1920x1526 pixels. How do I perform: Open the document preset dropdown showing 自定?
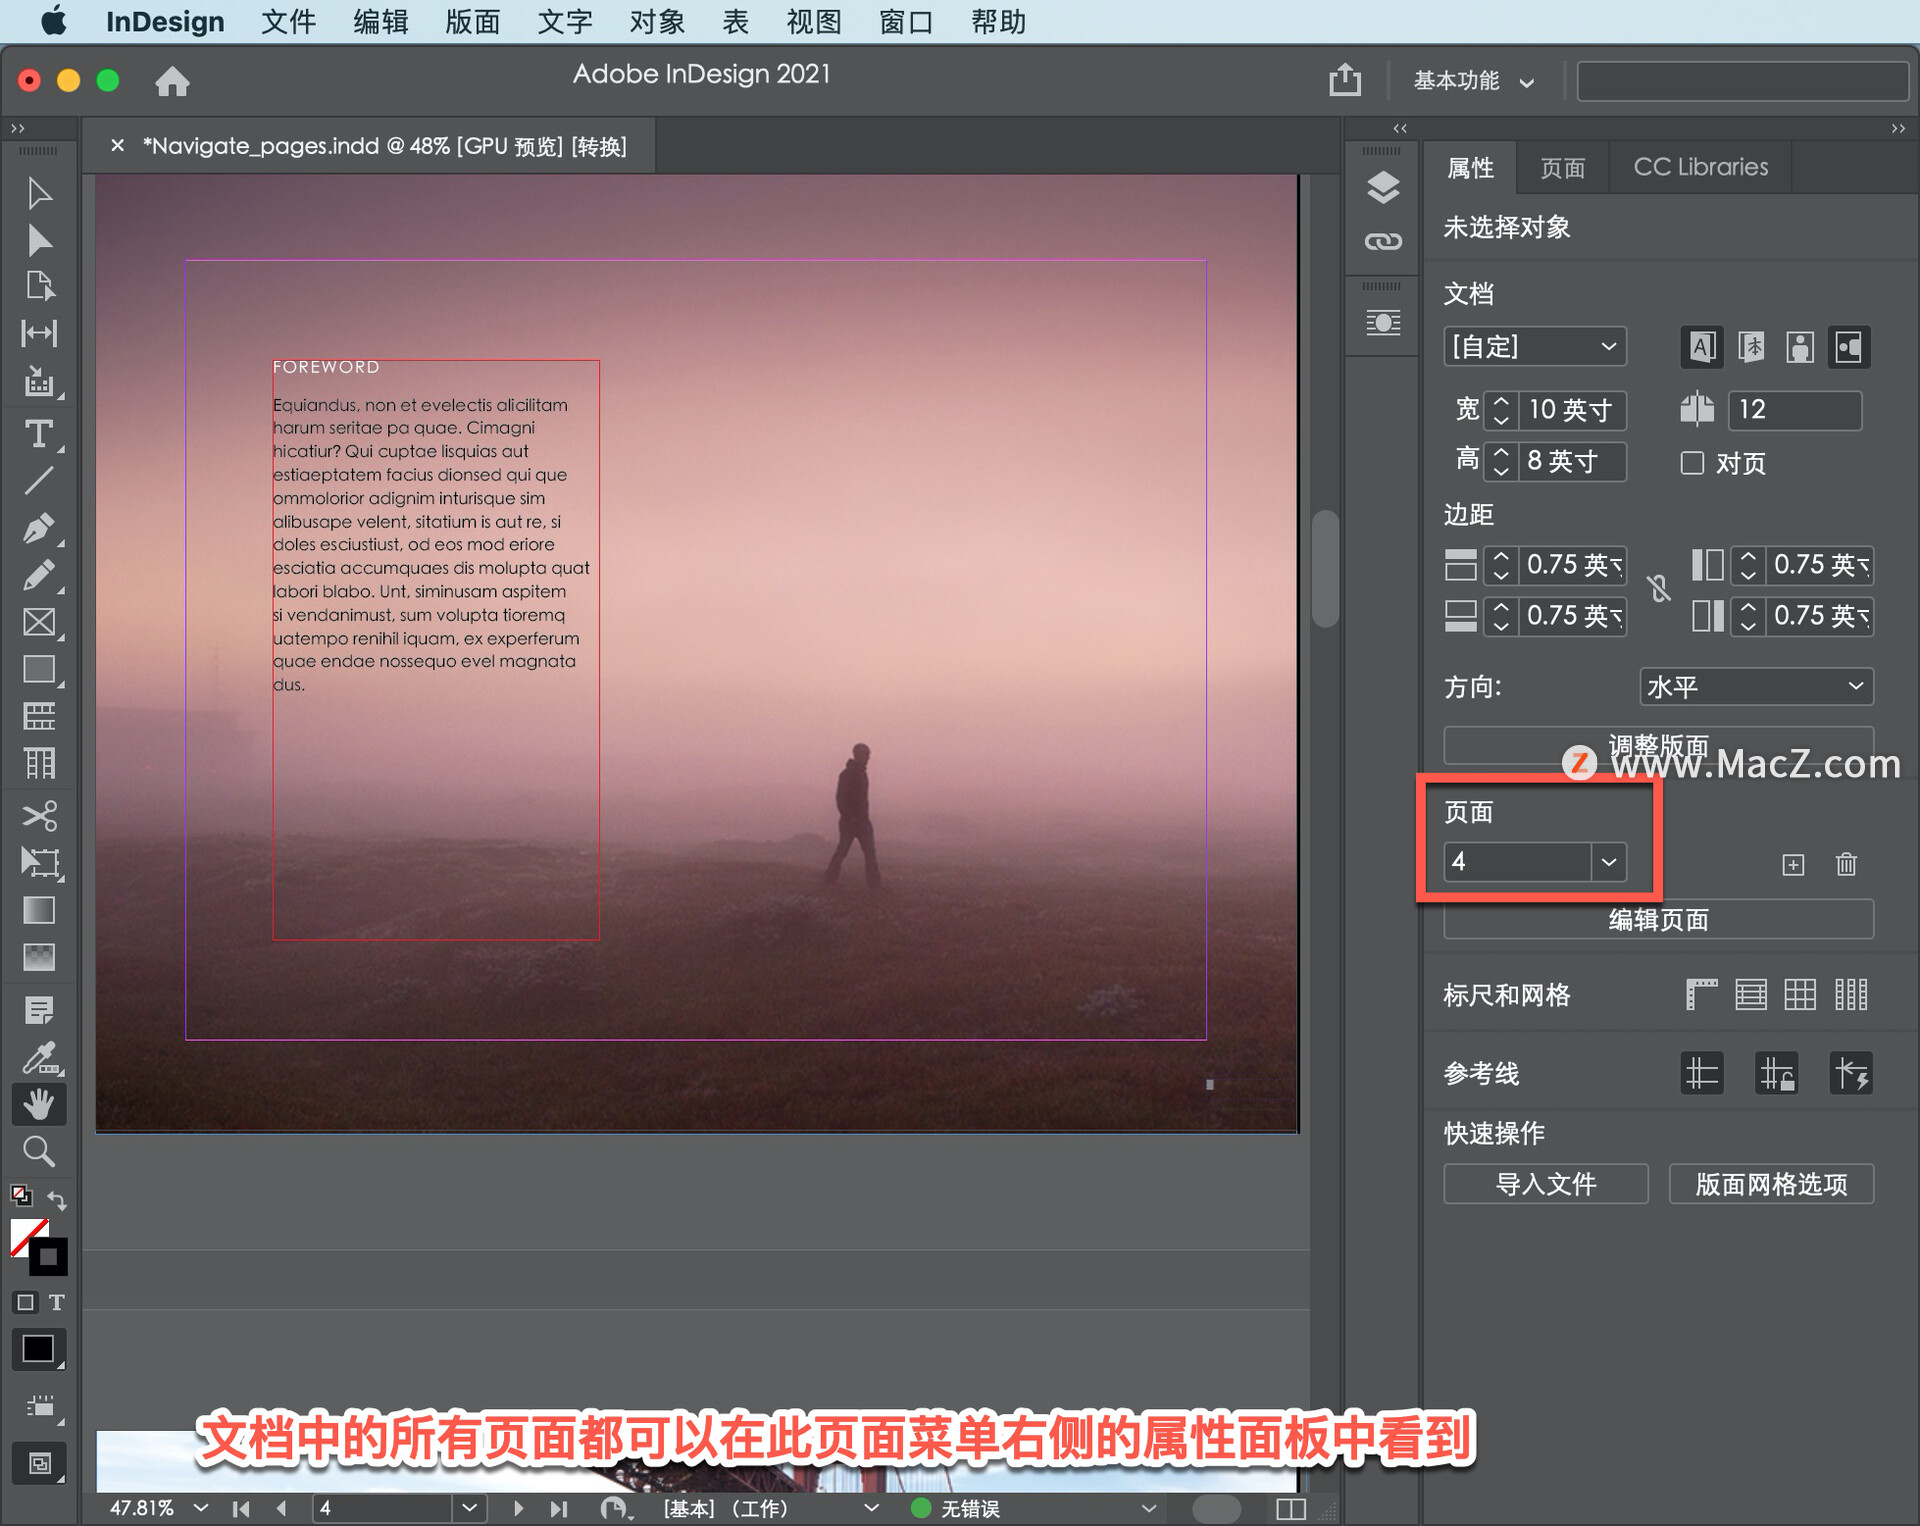tap(1535, 346)
